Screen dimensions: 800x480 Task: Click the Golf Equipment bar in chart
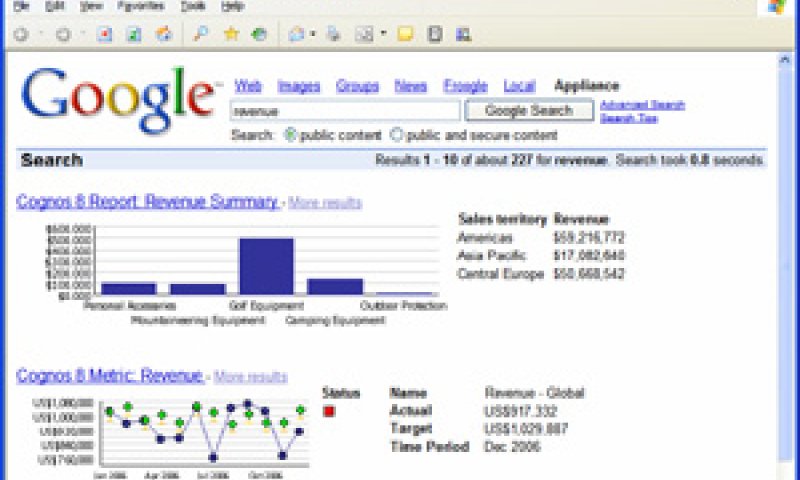(266, 266)
